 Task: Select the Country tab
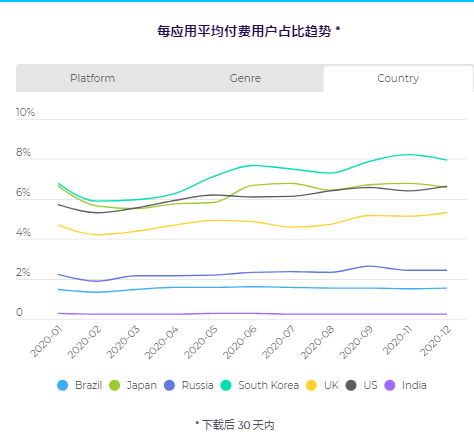[398, 78]
